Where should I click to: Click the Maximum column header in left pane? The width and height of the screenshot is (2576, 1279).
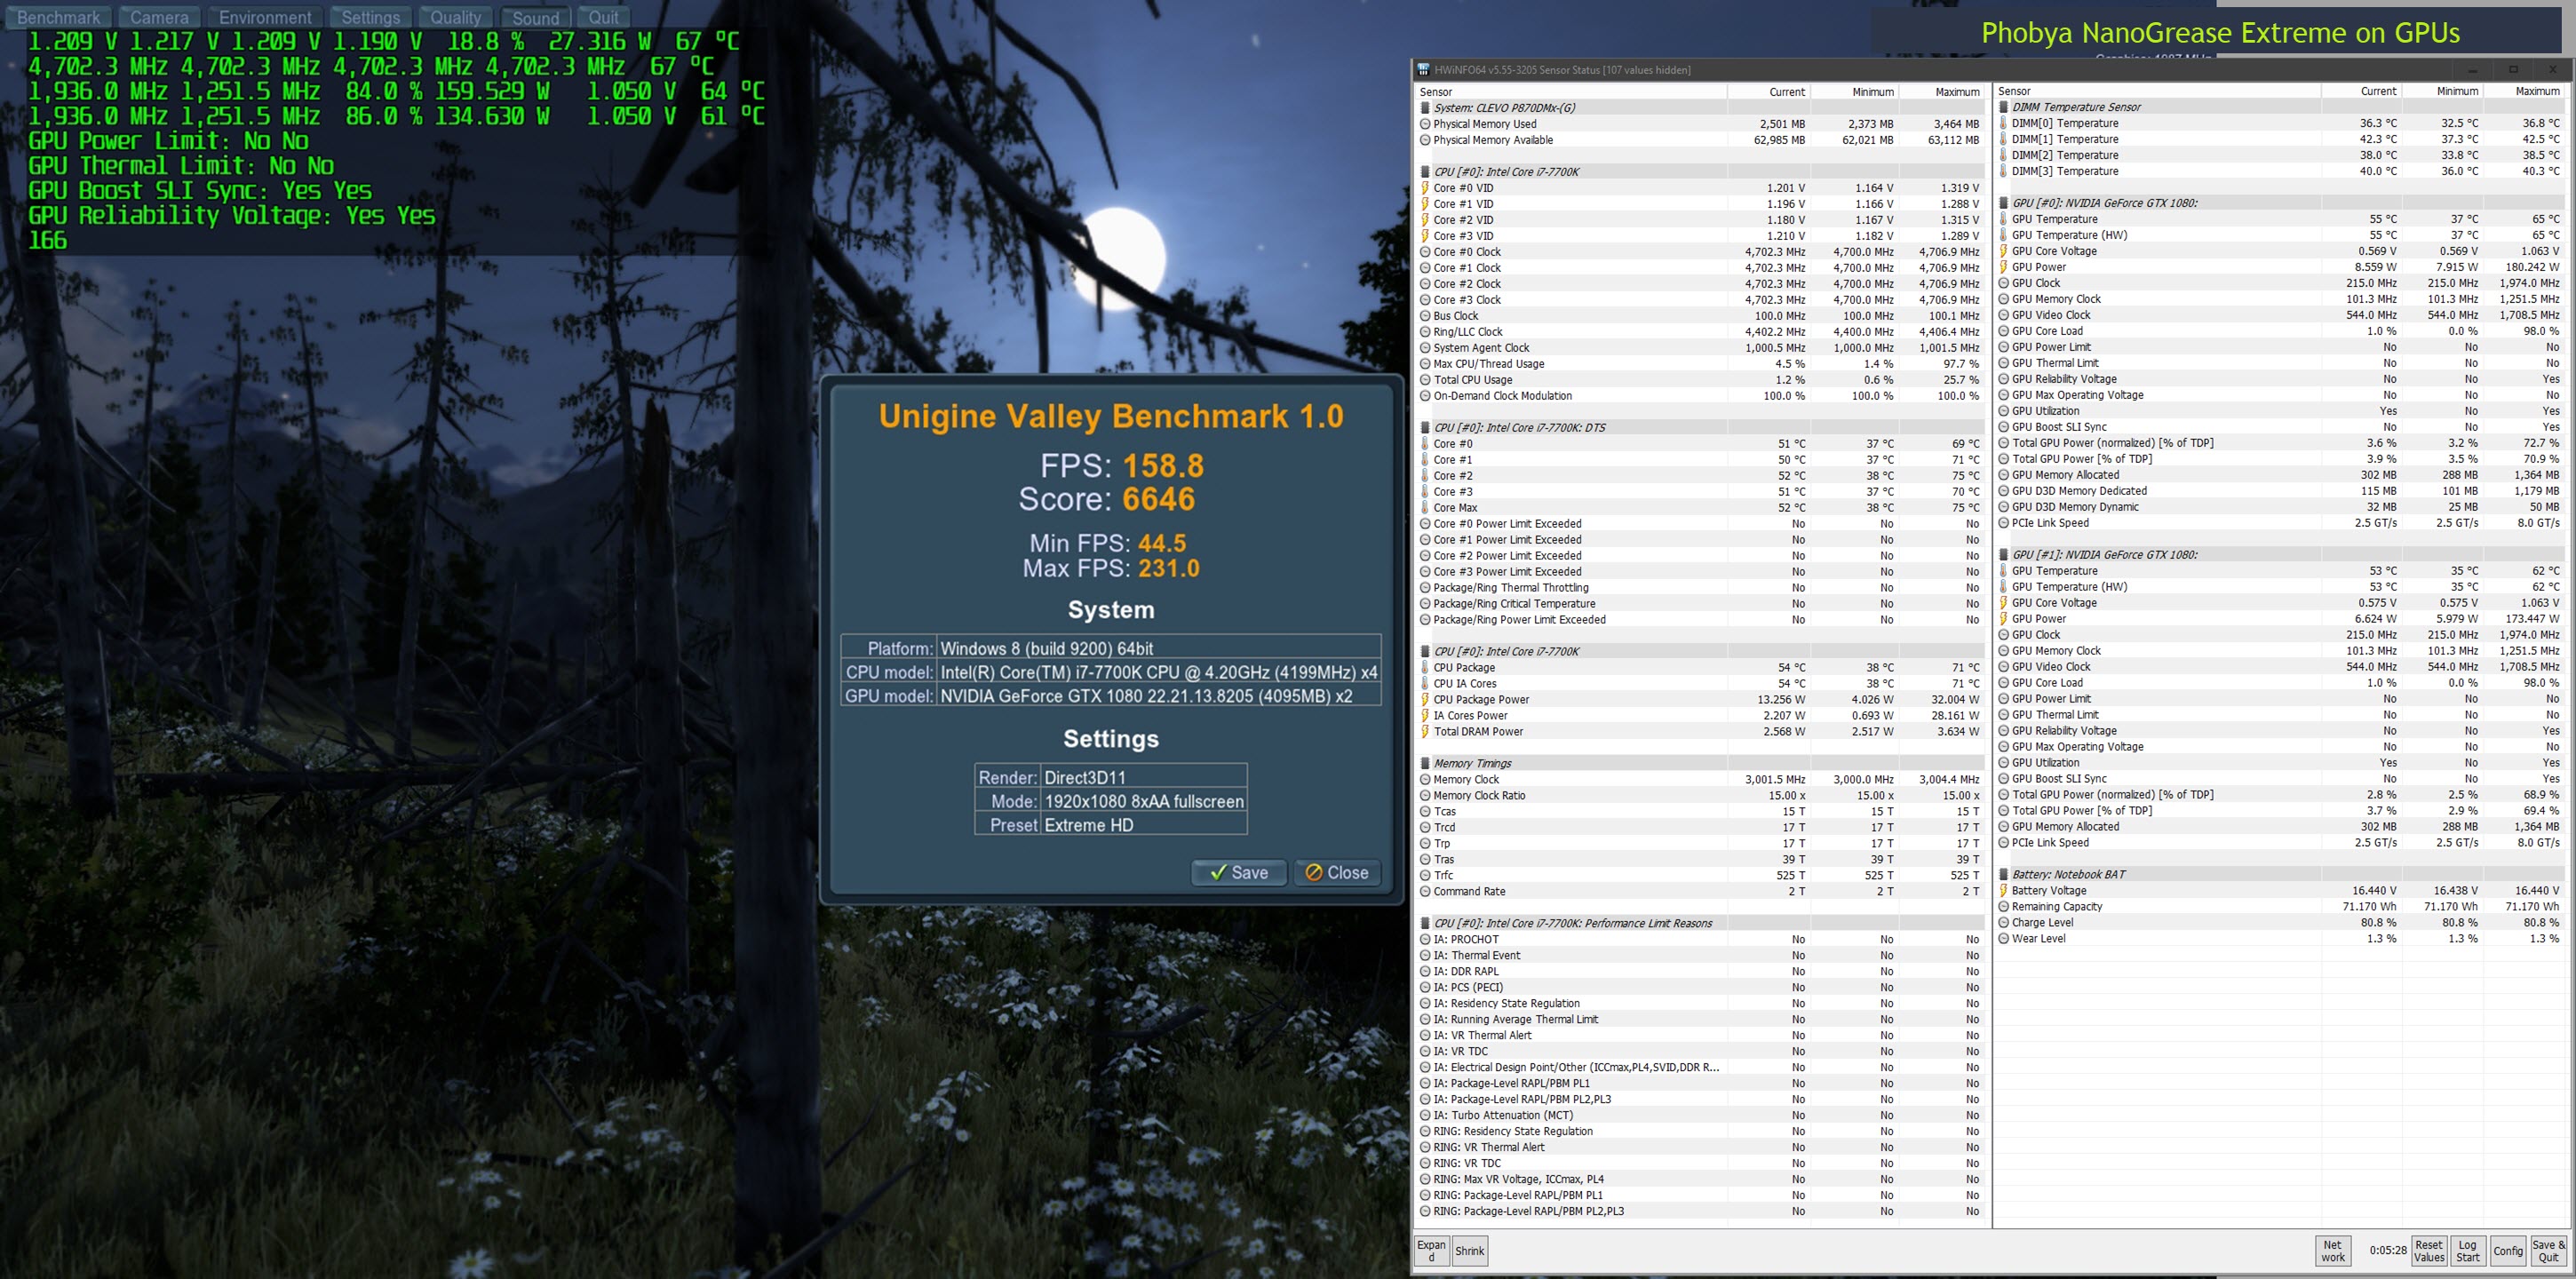pos(1956,92)
